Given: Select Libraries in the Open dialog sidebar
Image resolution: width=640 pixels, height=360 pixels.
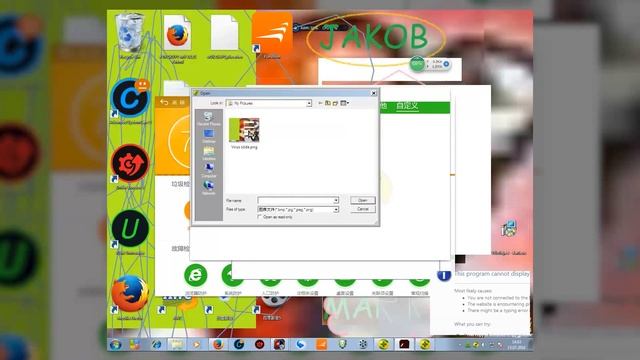Looking at the screenshot, I should 209,153.
